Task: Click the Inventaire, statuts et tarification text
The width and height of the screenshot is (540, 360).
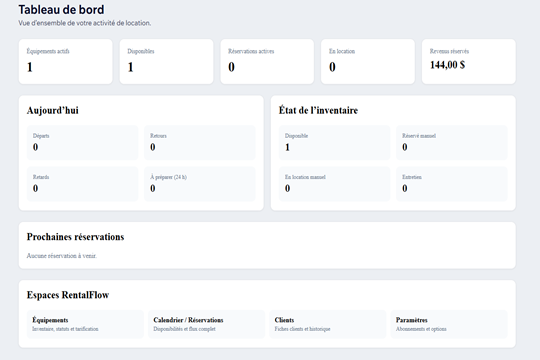Action: (x=65, y=329)
